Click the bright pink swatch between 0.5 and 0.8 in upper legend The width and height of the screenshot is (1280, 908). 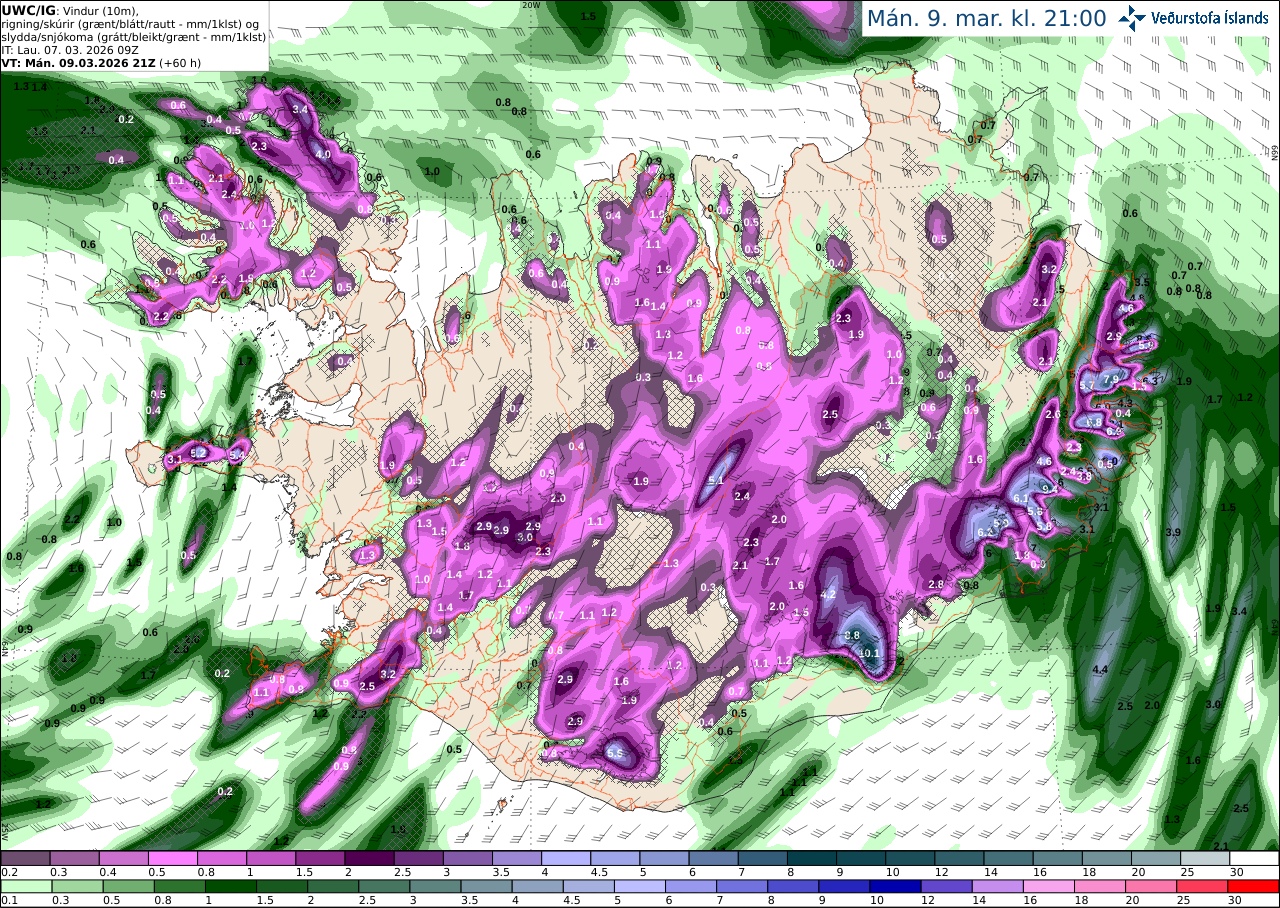(x=172, y=858)
